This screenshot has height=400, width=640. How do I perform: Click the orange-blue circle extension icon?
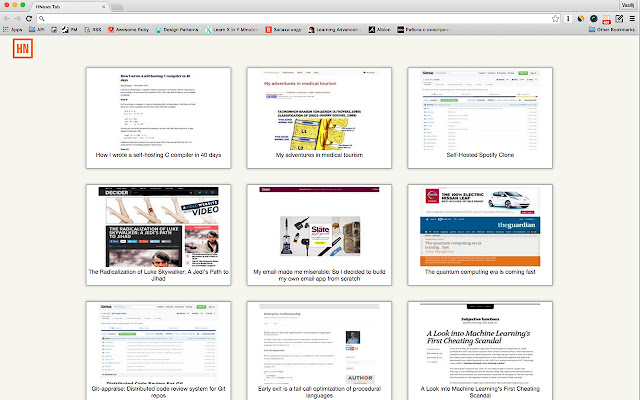pos(580,18)
